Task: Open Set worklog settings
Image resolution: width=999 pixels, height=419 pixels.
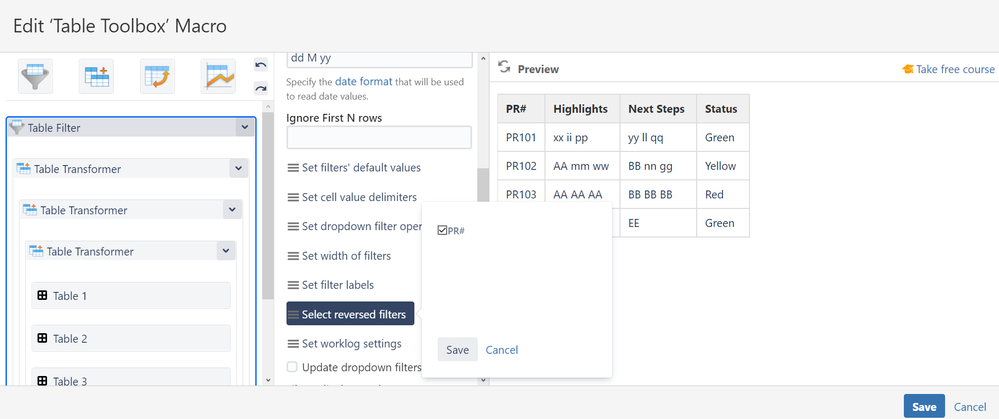Action: pos(344,344)
